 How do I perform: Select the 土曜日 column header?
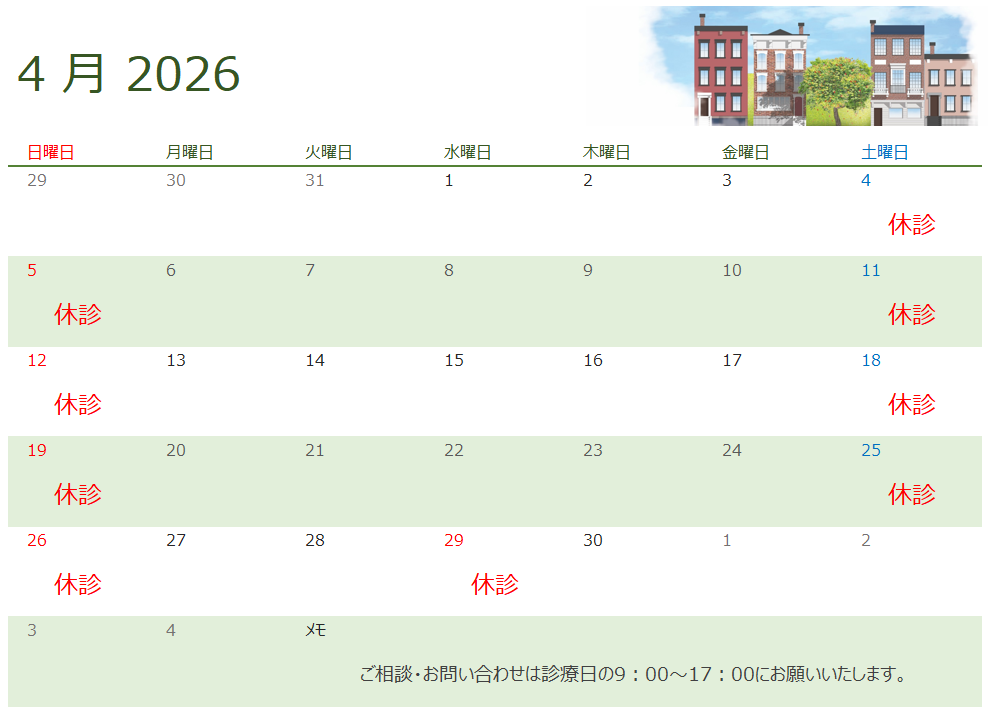(x=885, y=153)
